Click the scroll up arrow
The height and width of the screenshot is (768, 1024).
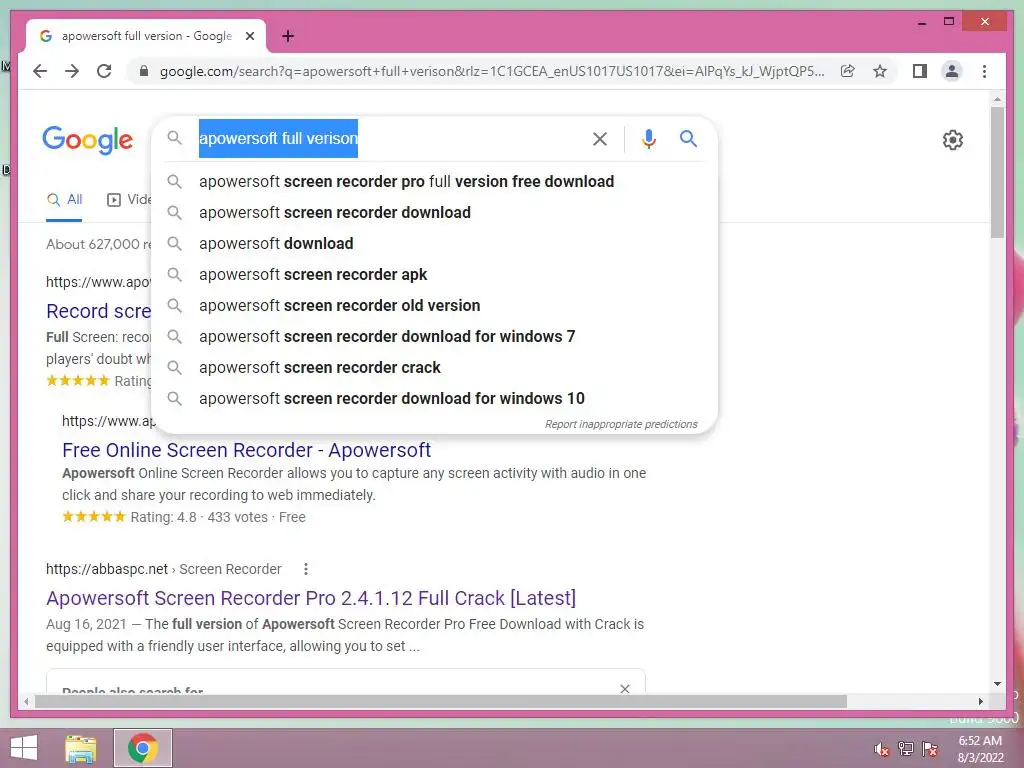[x=997, y=99]
